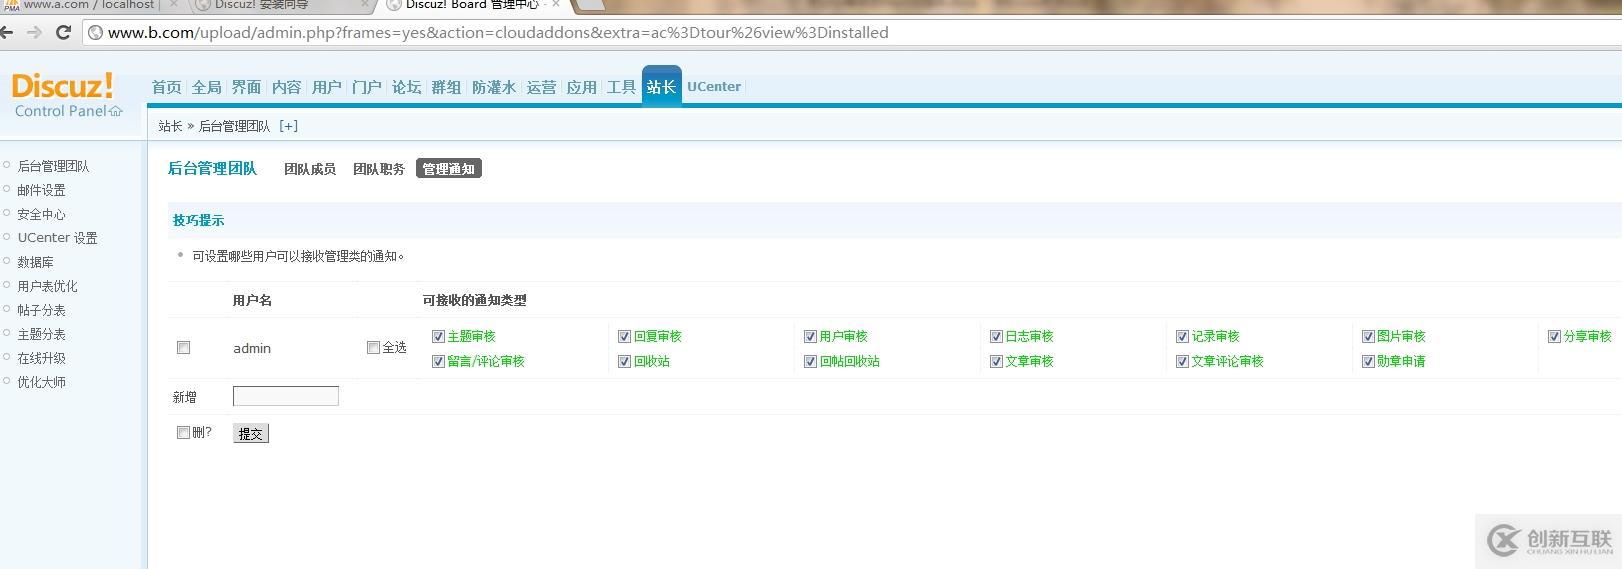Uncheck the 回帖回收站 checkbox
Viewport: 1622px width, 569px height.
click(810, 361)
